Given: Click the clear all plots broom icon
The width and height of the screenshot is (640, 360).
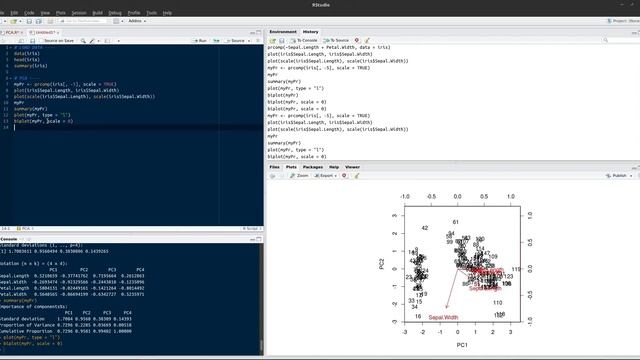Looking at the screenshot, I should 357,176.
